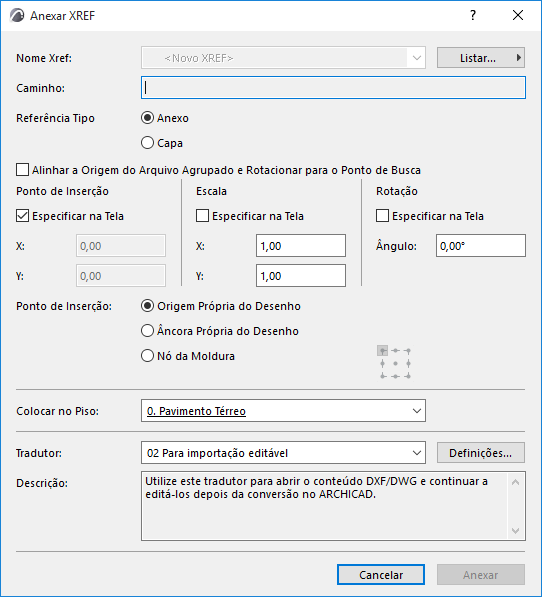Select the middle-left node in the anchor grid
Viewport: 542px width, 597px height.
[x=383, y=364]
